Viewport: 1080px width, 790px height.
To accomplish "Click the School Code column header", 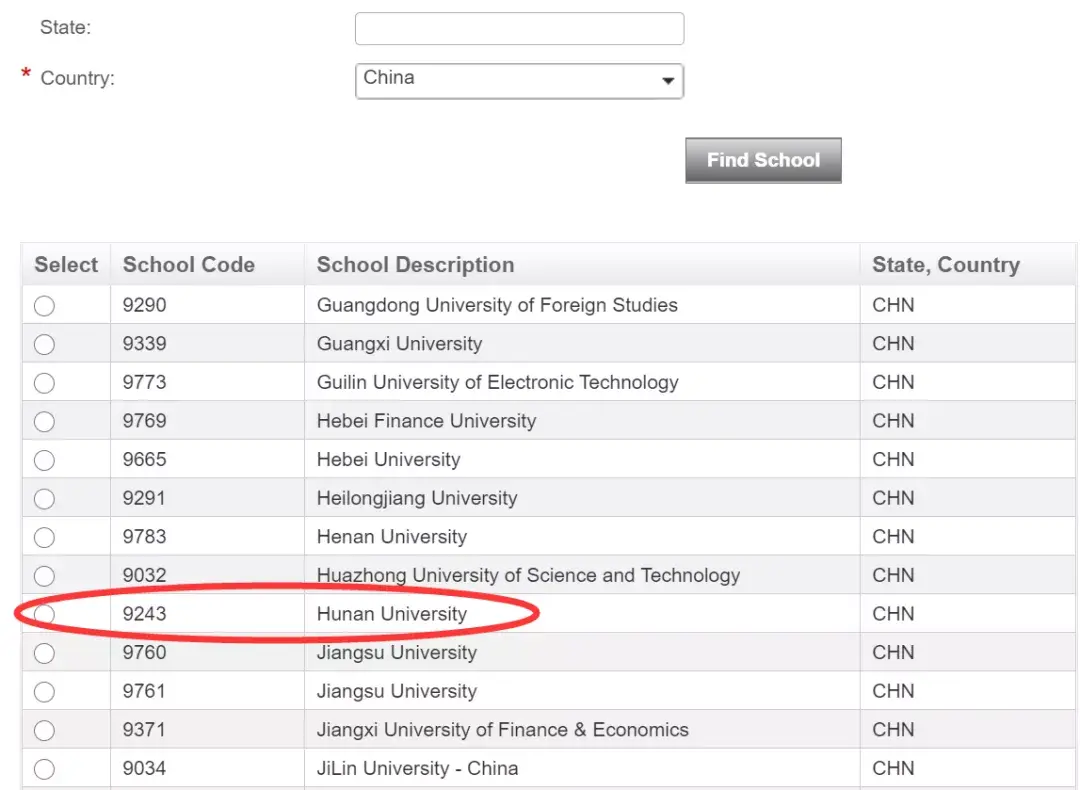I will (x=188, y=265).
